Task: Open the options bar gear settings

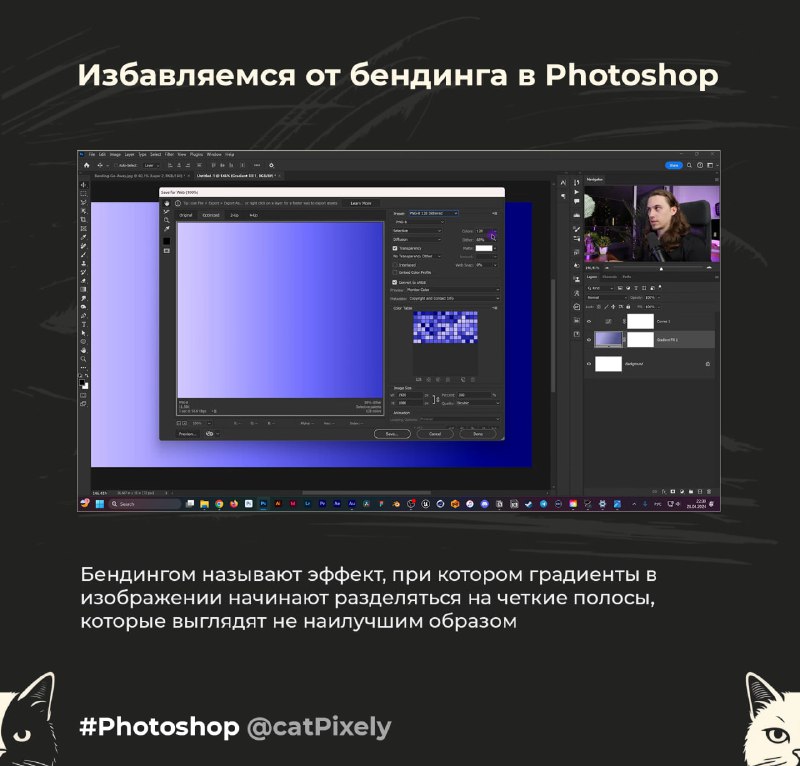Action: coord(271,165)
